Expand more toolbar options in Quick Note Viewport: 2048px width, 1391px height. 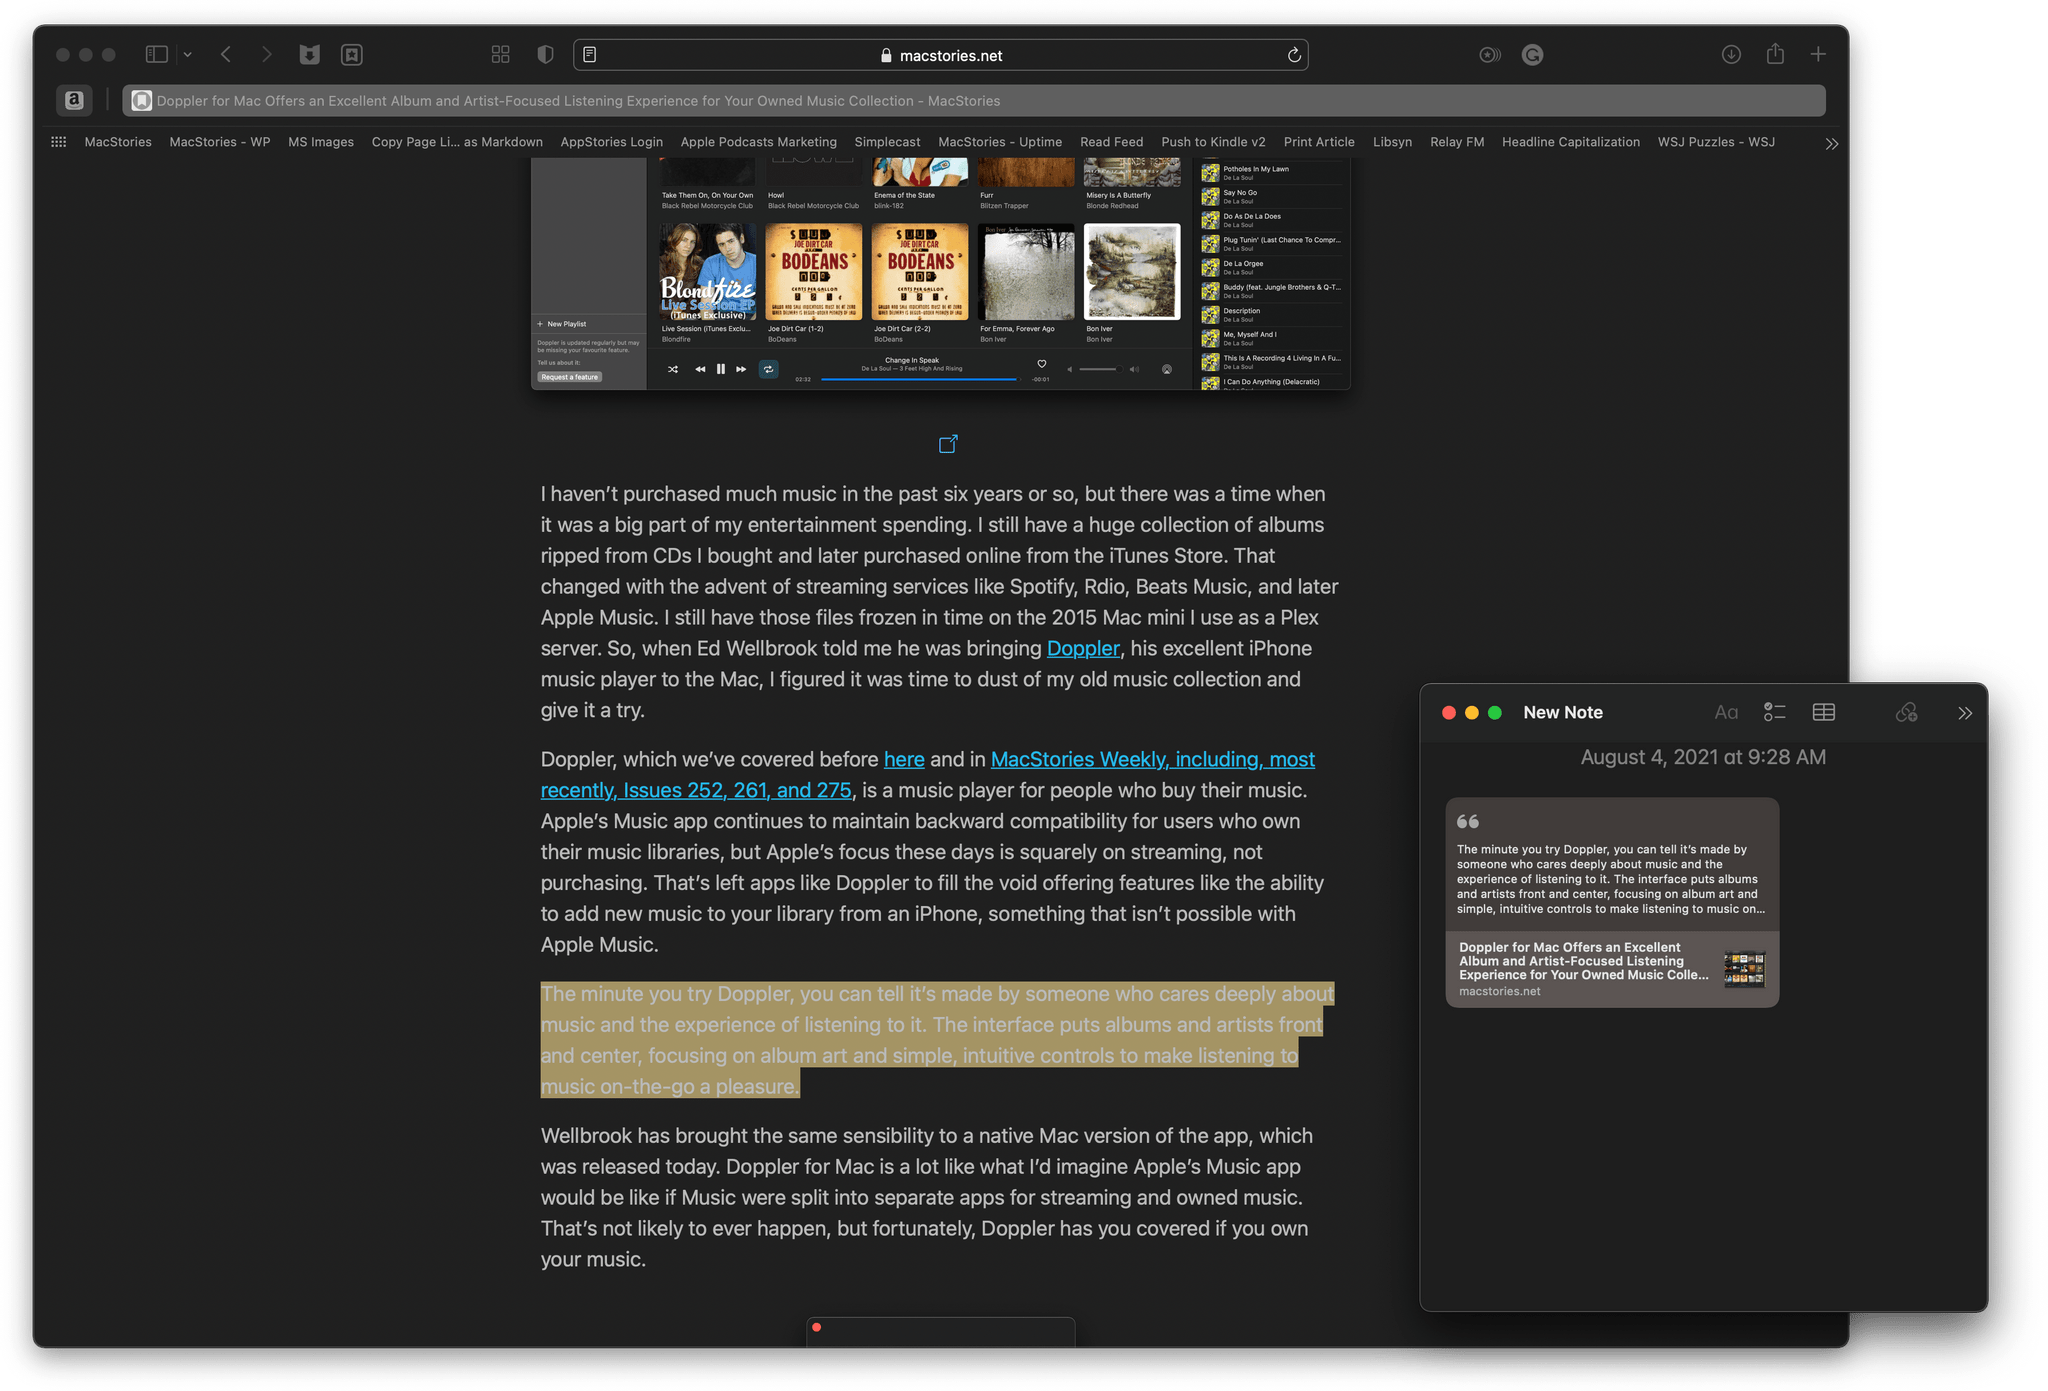pos(1965,713)
